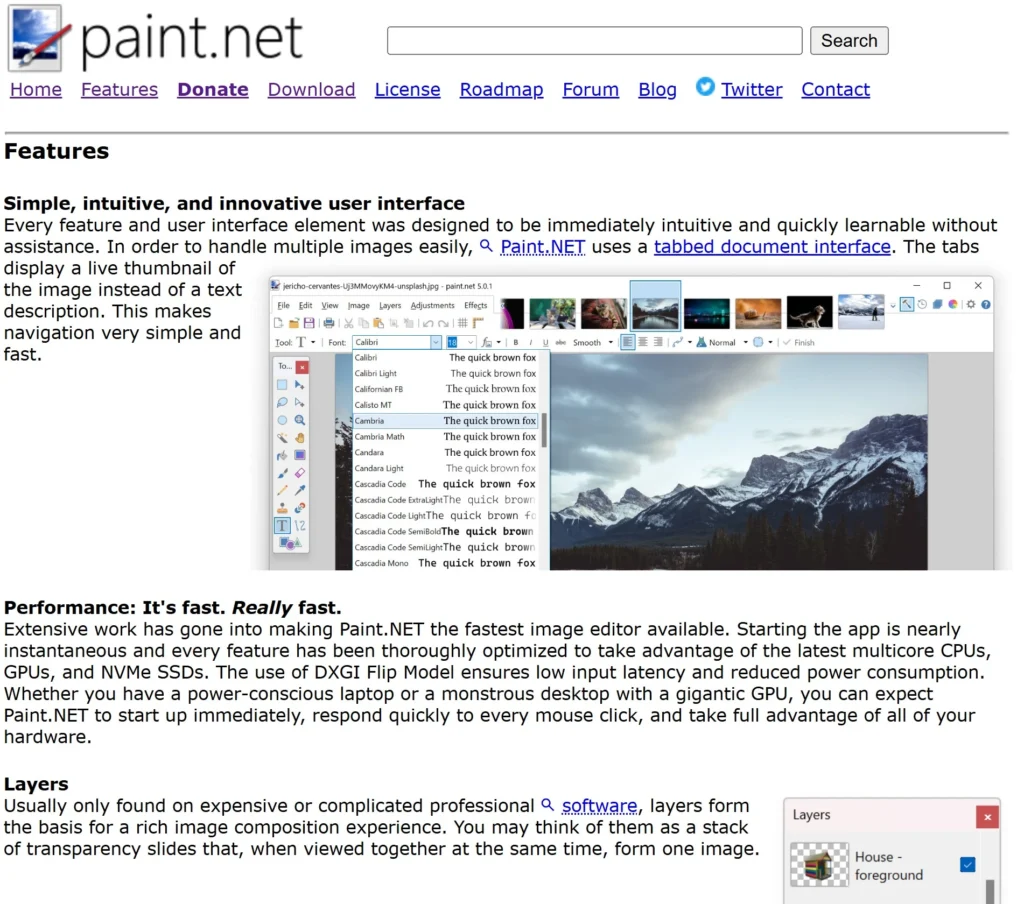Select the Eraser tool
The height and width of the screenshot is (904, 1024).
click(x=300, y=473)
